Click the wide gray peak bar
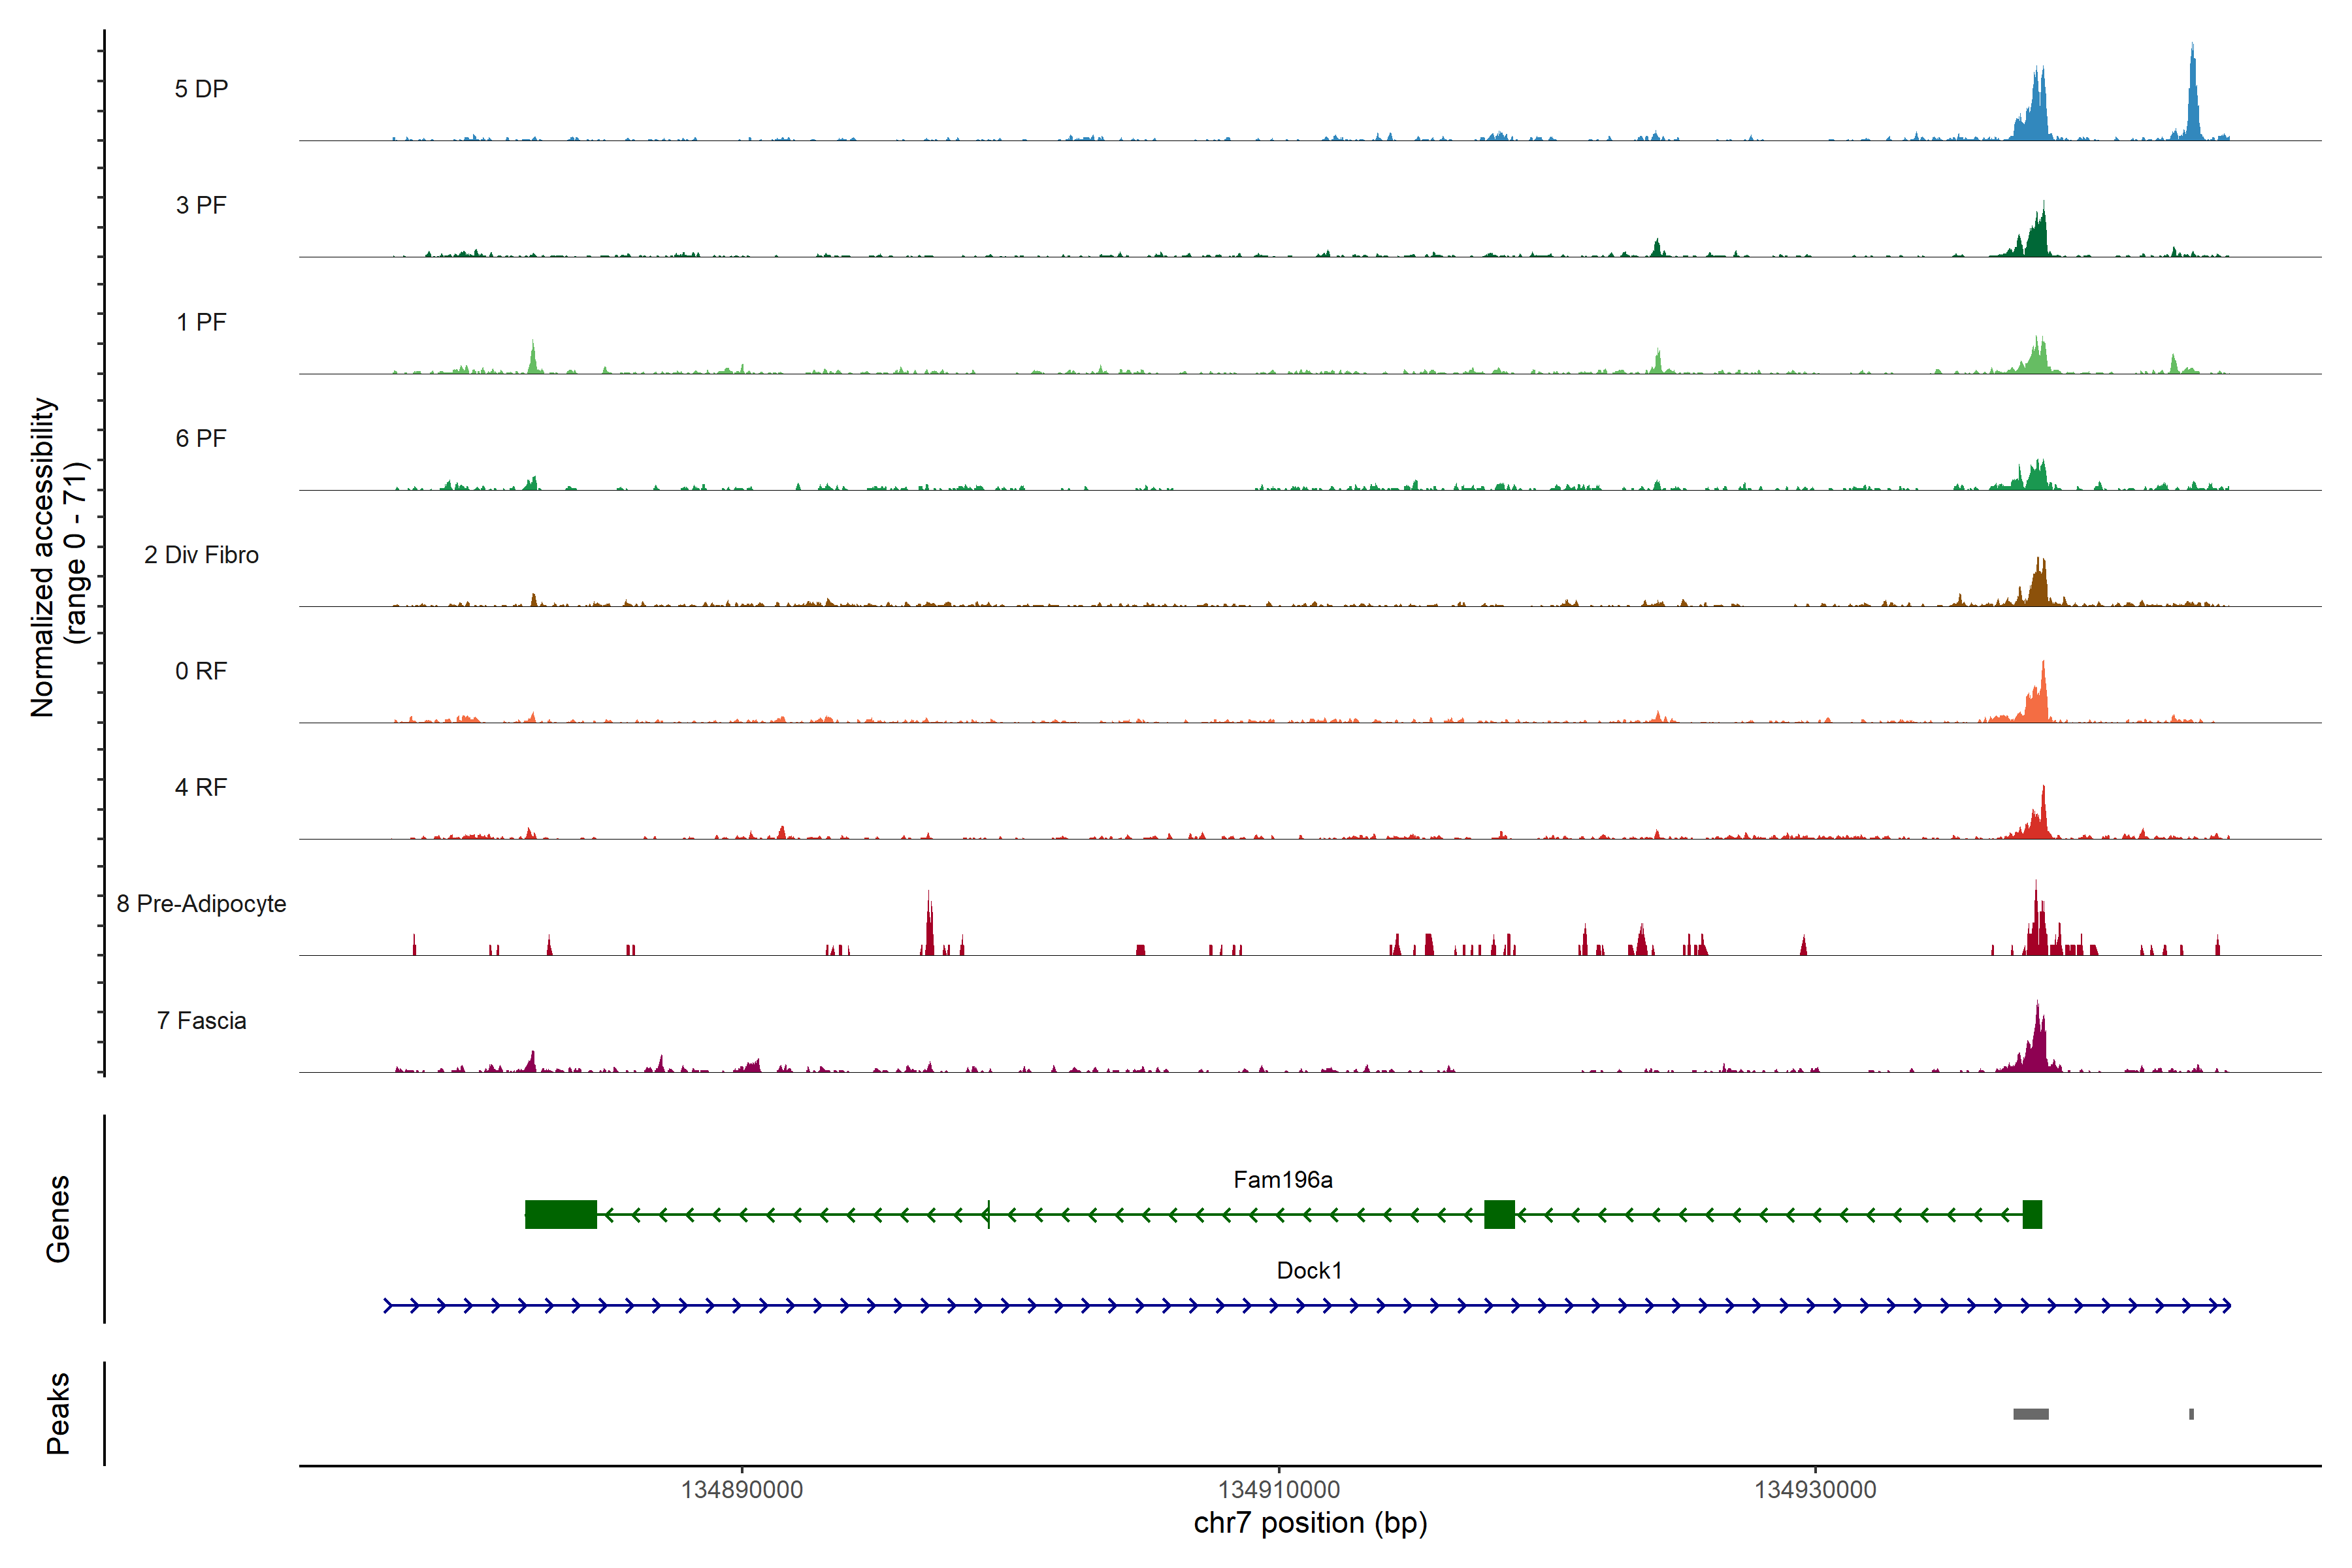Image resolution: width=2352 pixels, height=1568 pixels. 2030,1414
